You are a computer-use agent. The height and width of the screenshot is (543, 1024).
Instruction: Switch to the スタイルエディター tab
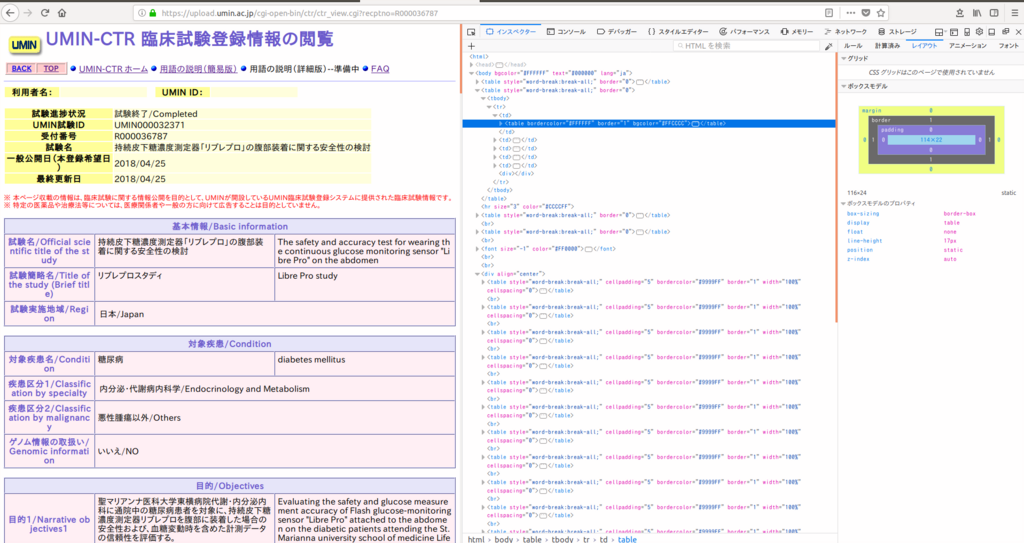[x=678, y=31]
